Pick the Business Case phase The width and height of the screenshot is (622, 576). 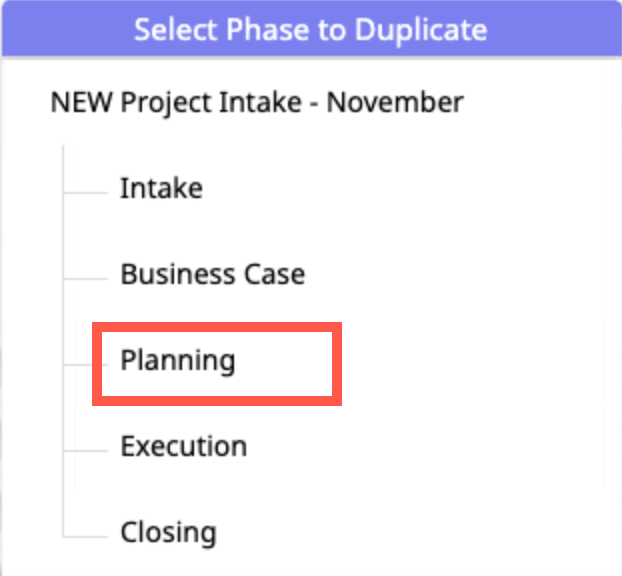click(212, 274)
